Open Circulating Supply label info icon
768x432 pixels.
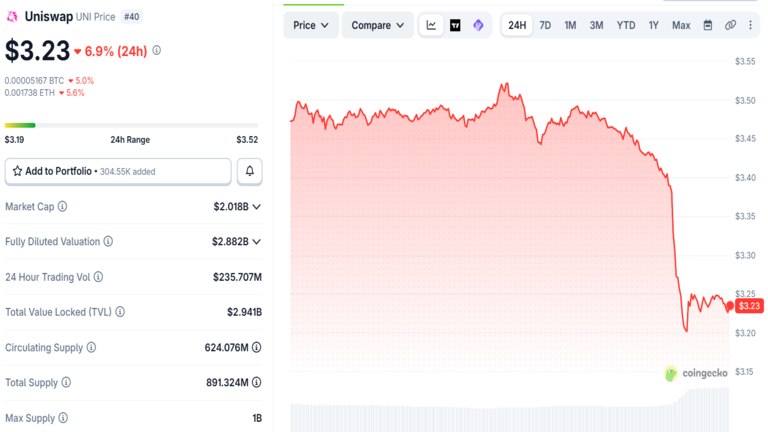(x=91, y=347)
